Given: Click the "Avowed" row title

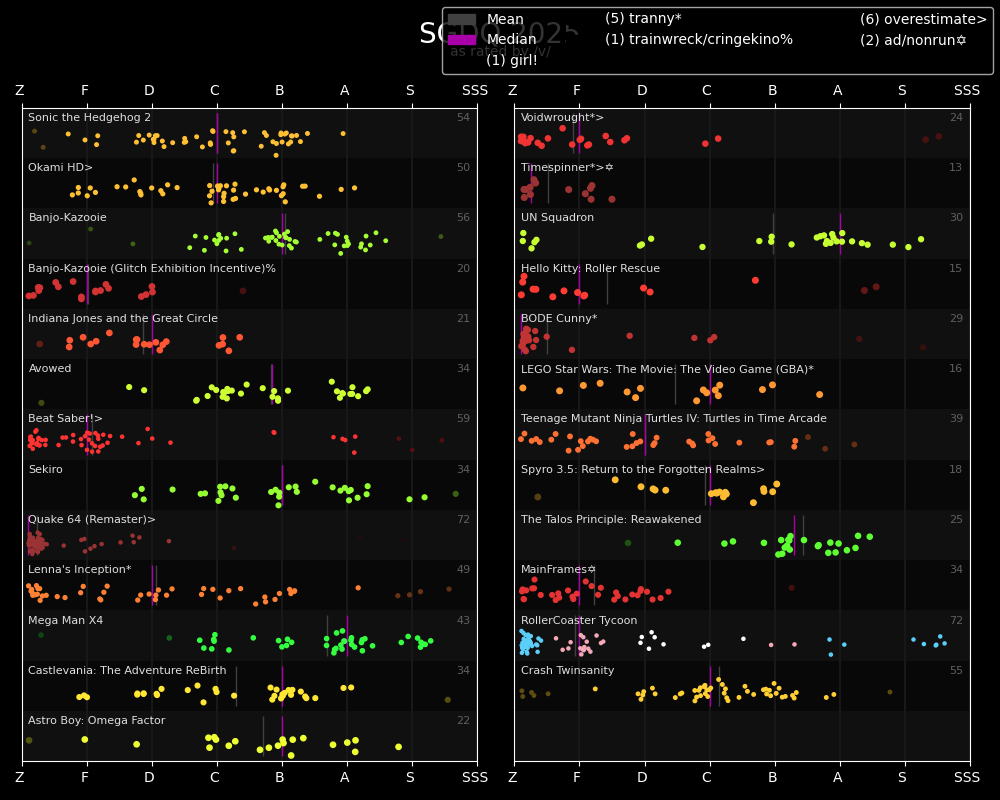Looking at the screenshot, I should coord(50,369).
